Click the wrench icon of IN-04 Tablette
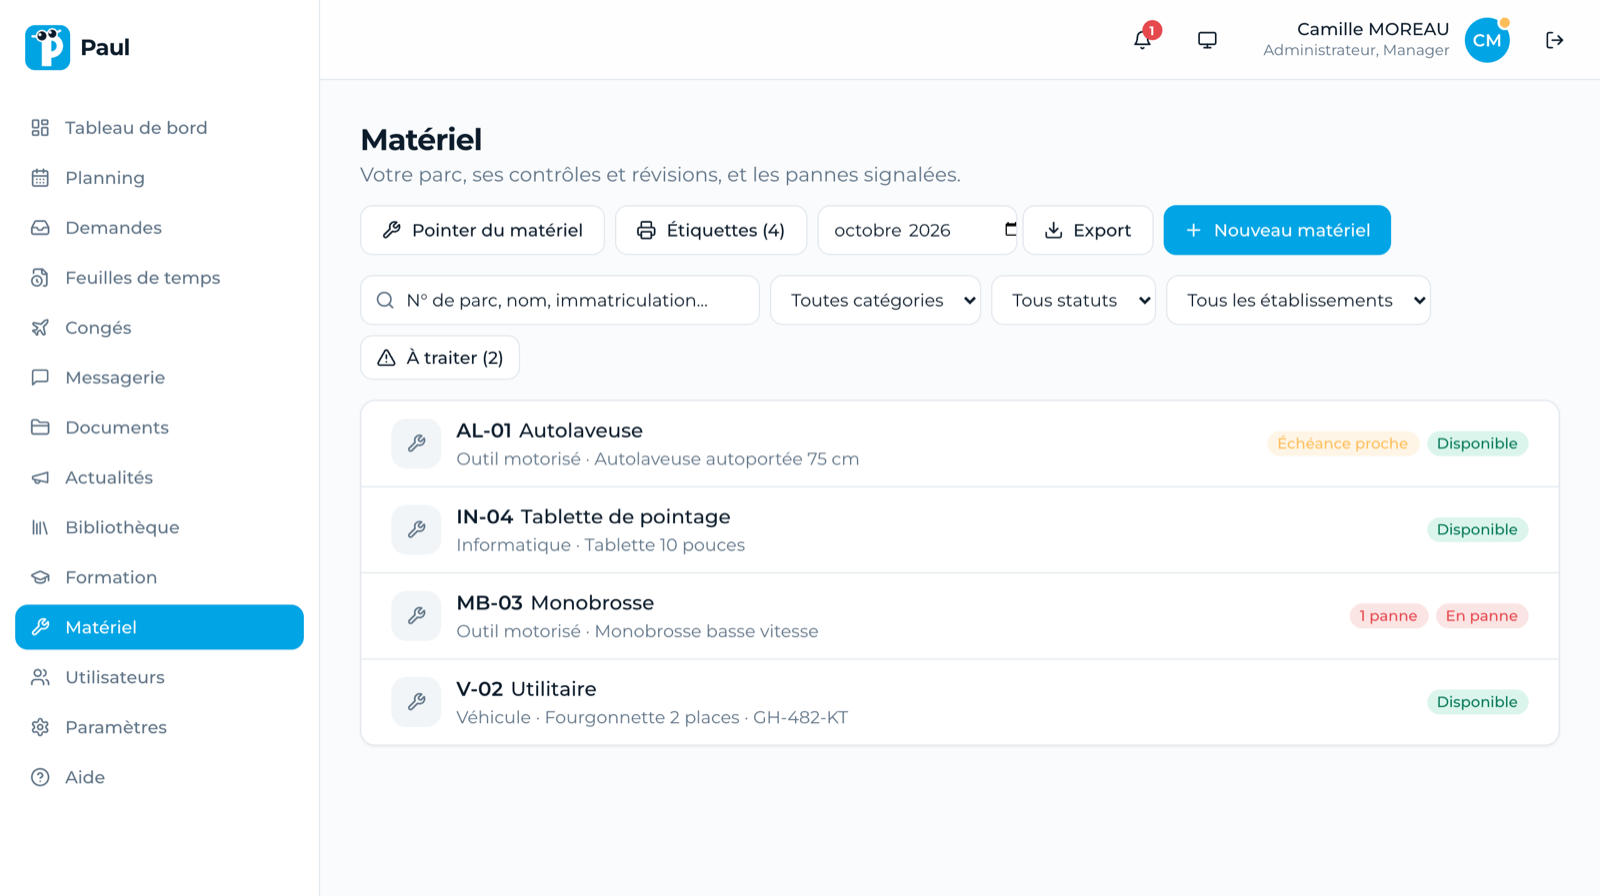This screenshot has width=1600, height=896. click(416, 530)
